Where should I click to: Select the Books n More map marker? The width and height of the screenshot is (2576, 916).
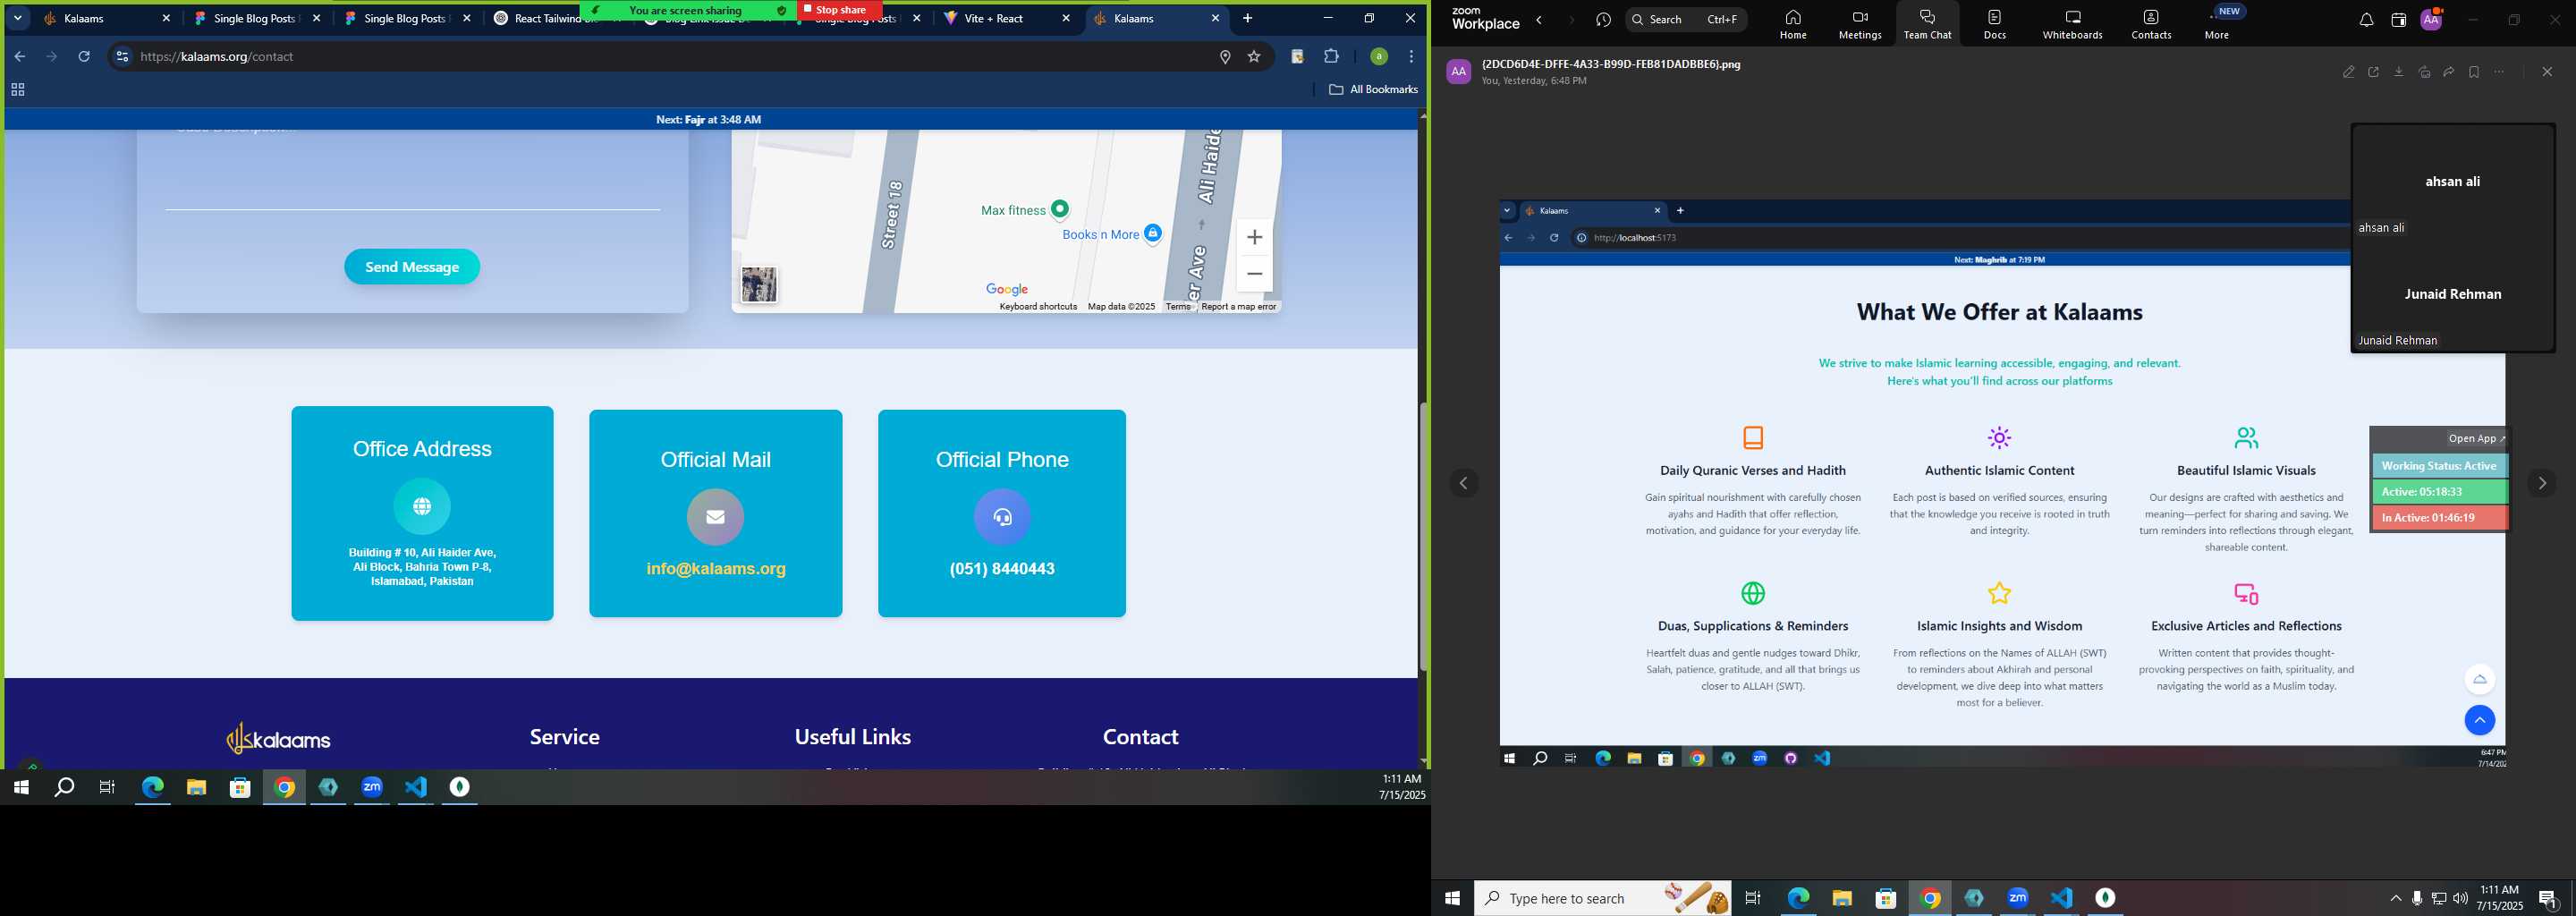1153,233
